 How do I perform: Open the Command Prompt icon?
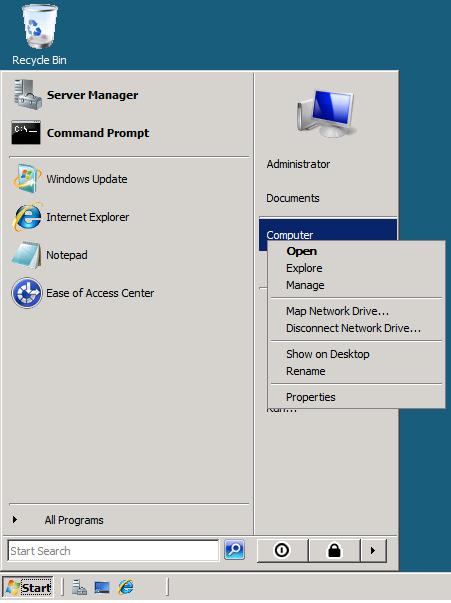pyautogui.click(x=26, y=133)
